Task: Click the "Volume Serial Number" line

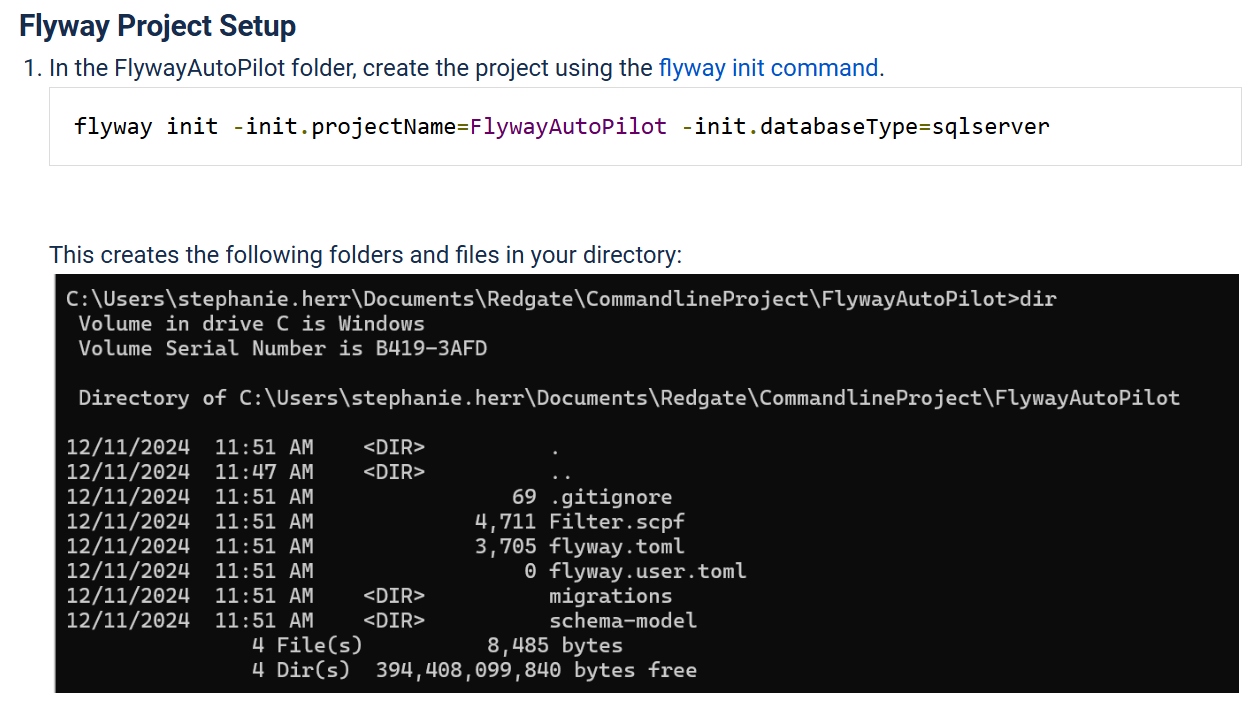Action: tap(282, 348)
